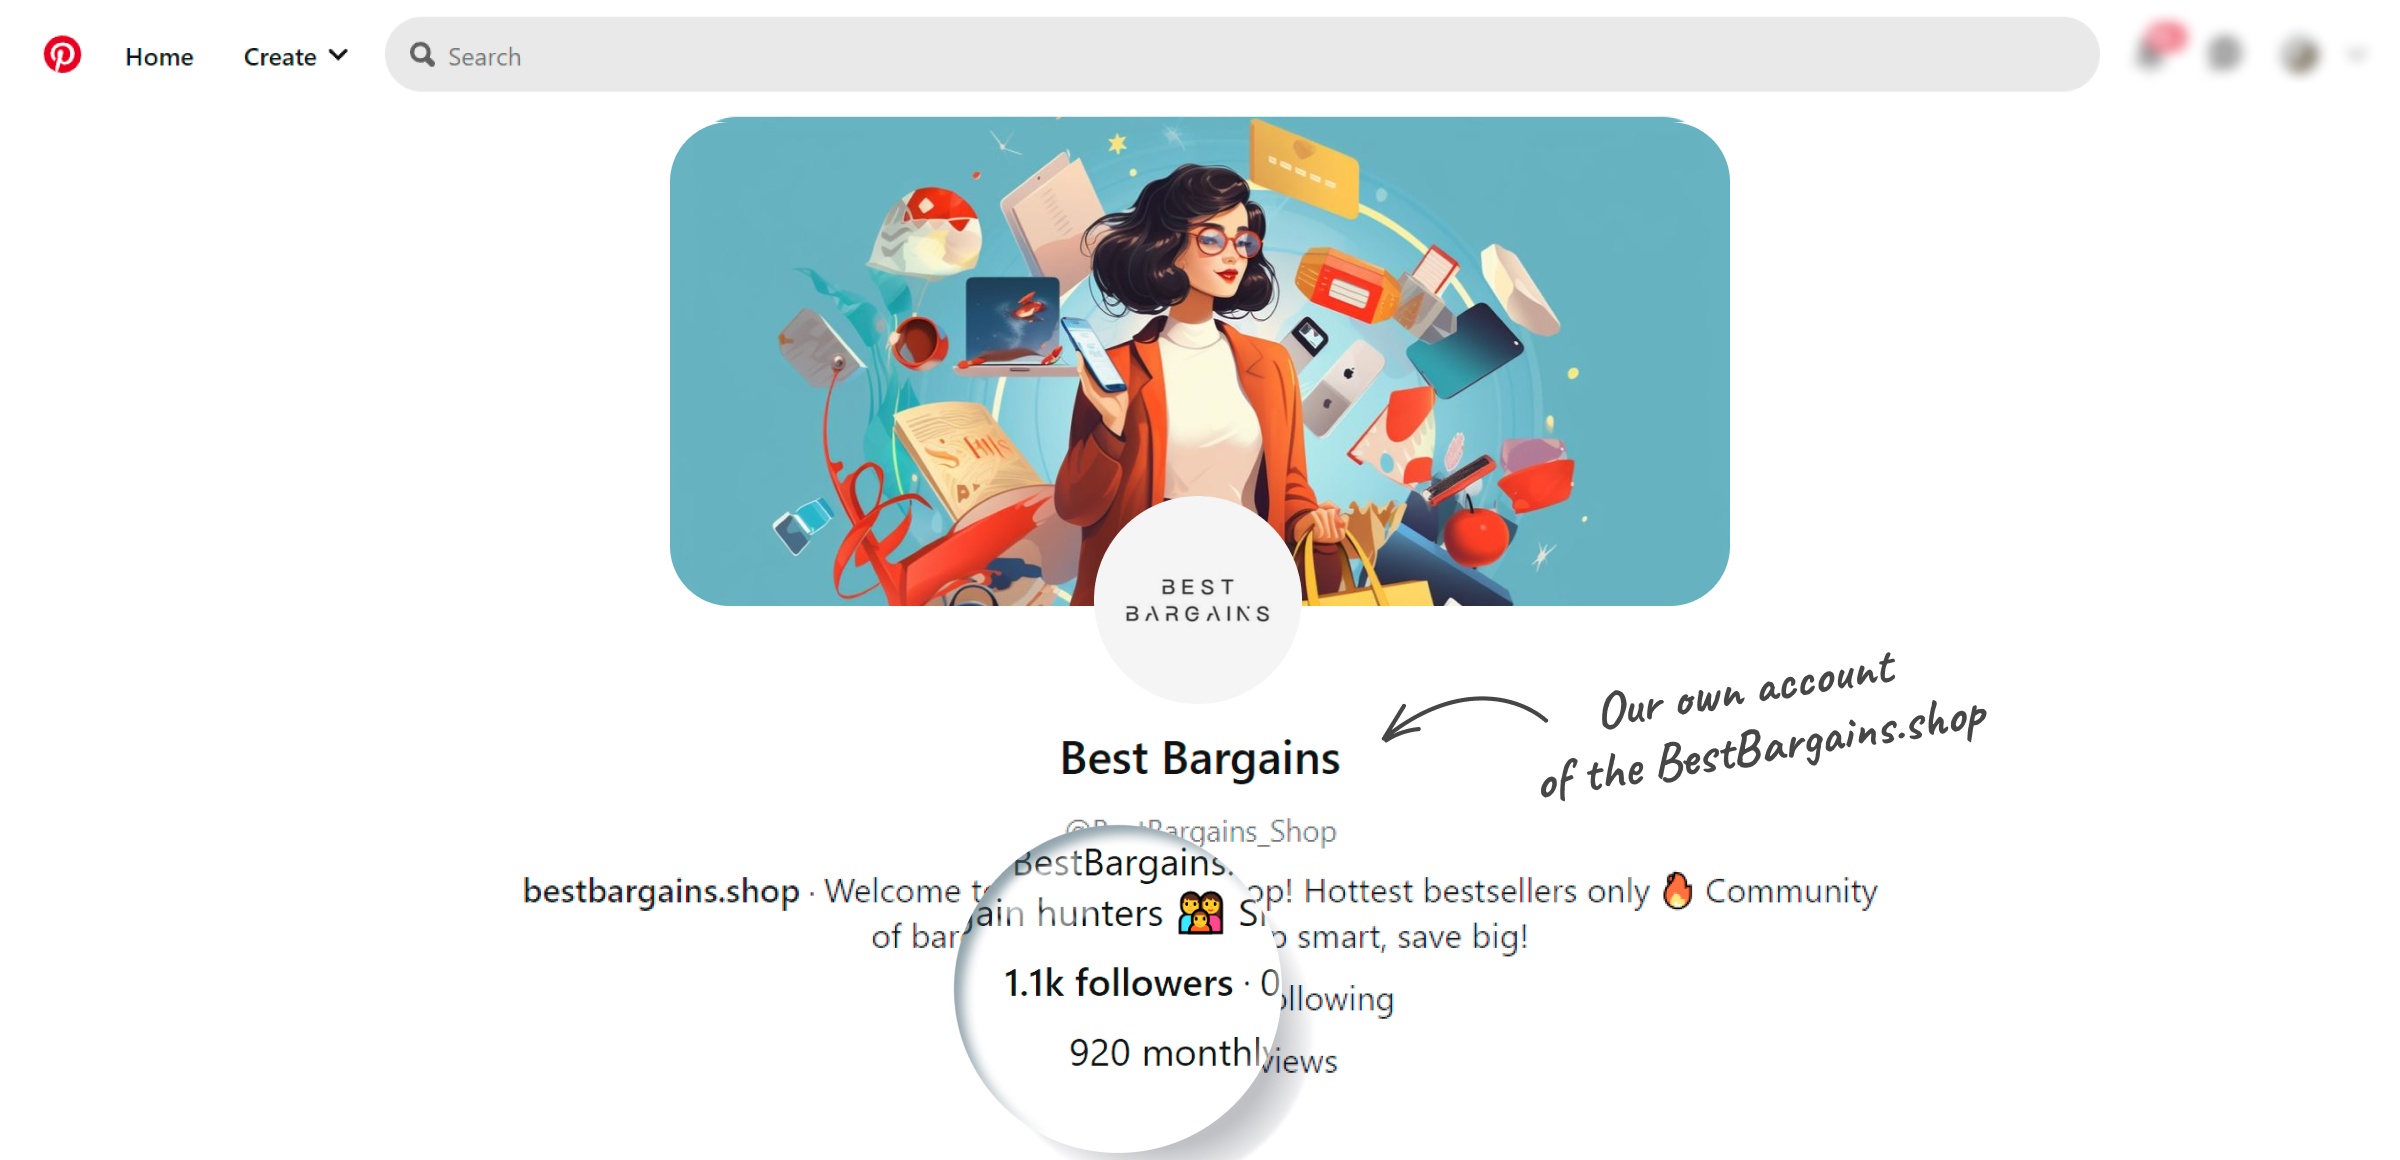Viewport: 2400px width, 1160px height.
Task: Focus the Search input field
Action: (x=1242, y=55)
